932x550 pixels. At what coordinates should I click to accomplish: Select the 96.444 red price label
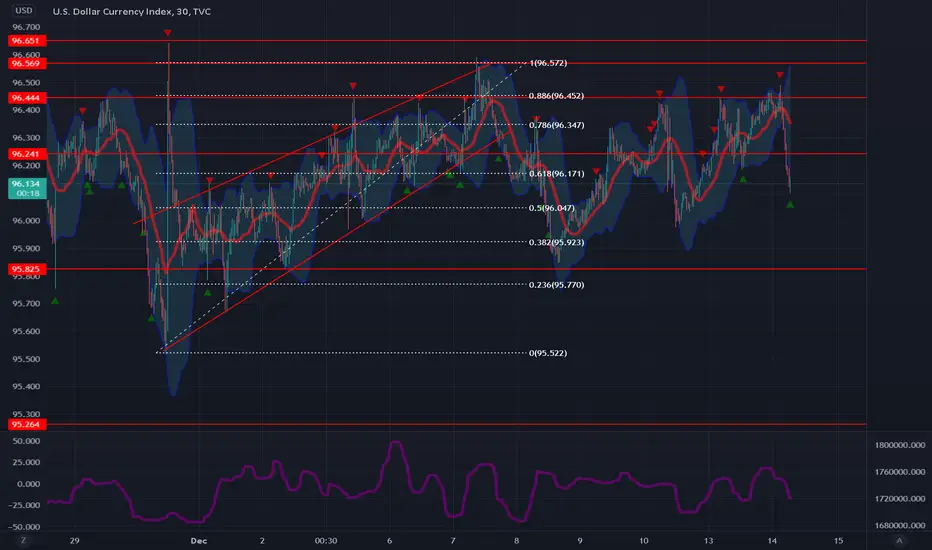tap(27, 98)
